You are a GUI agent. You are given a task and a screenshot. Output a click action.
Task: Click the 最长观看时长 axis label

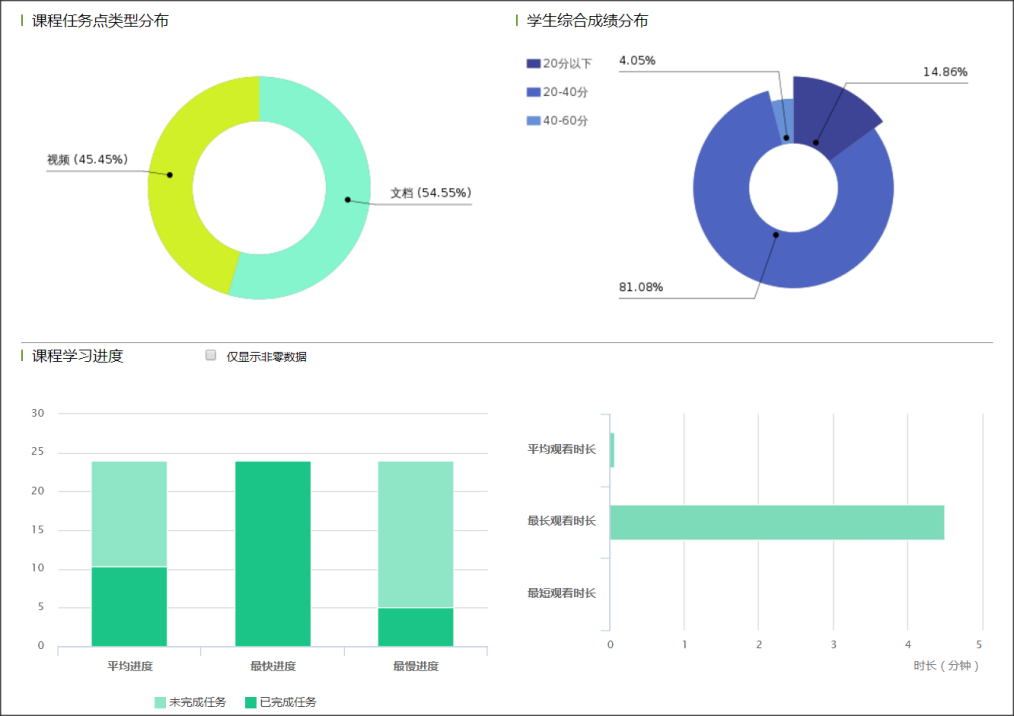(561, 521)
